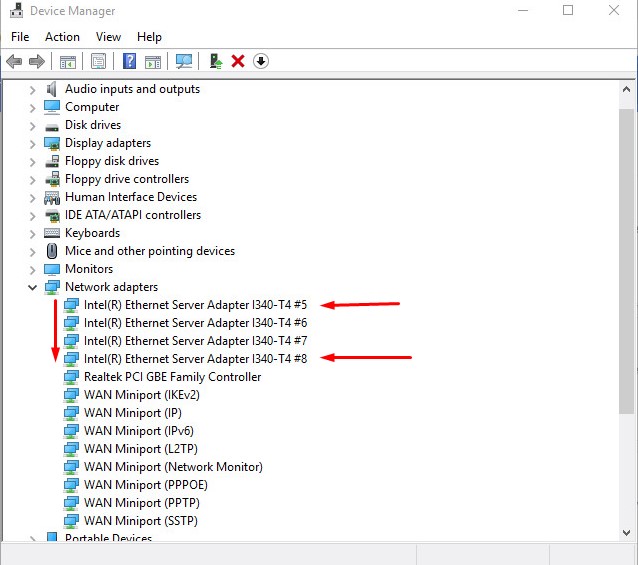This screenshot has height=565, width=638.
Task: Minimize the Device Manager window
Action: 523,10
